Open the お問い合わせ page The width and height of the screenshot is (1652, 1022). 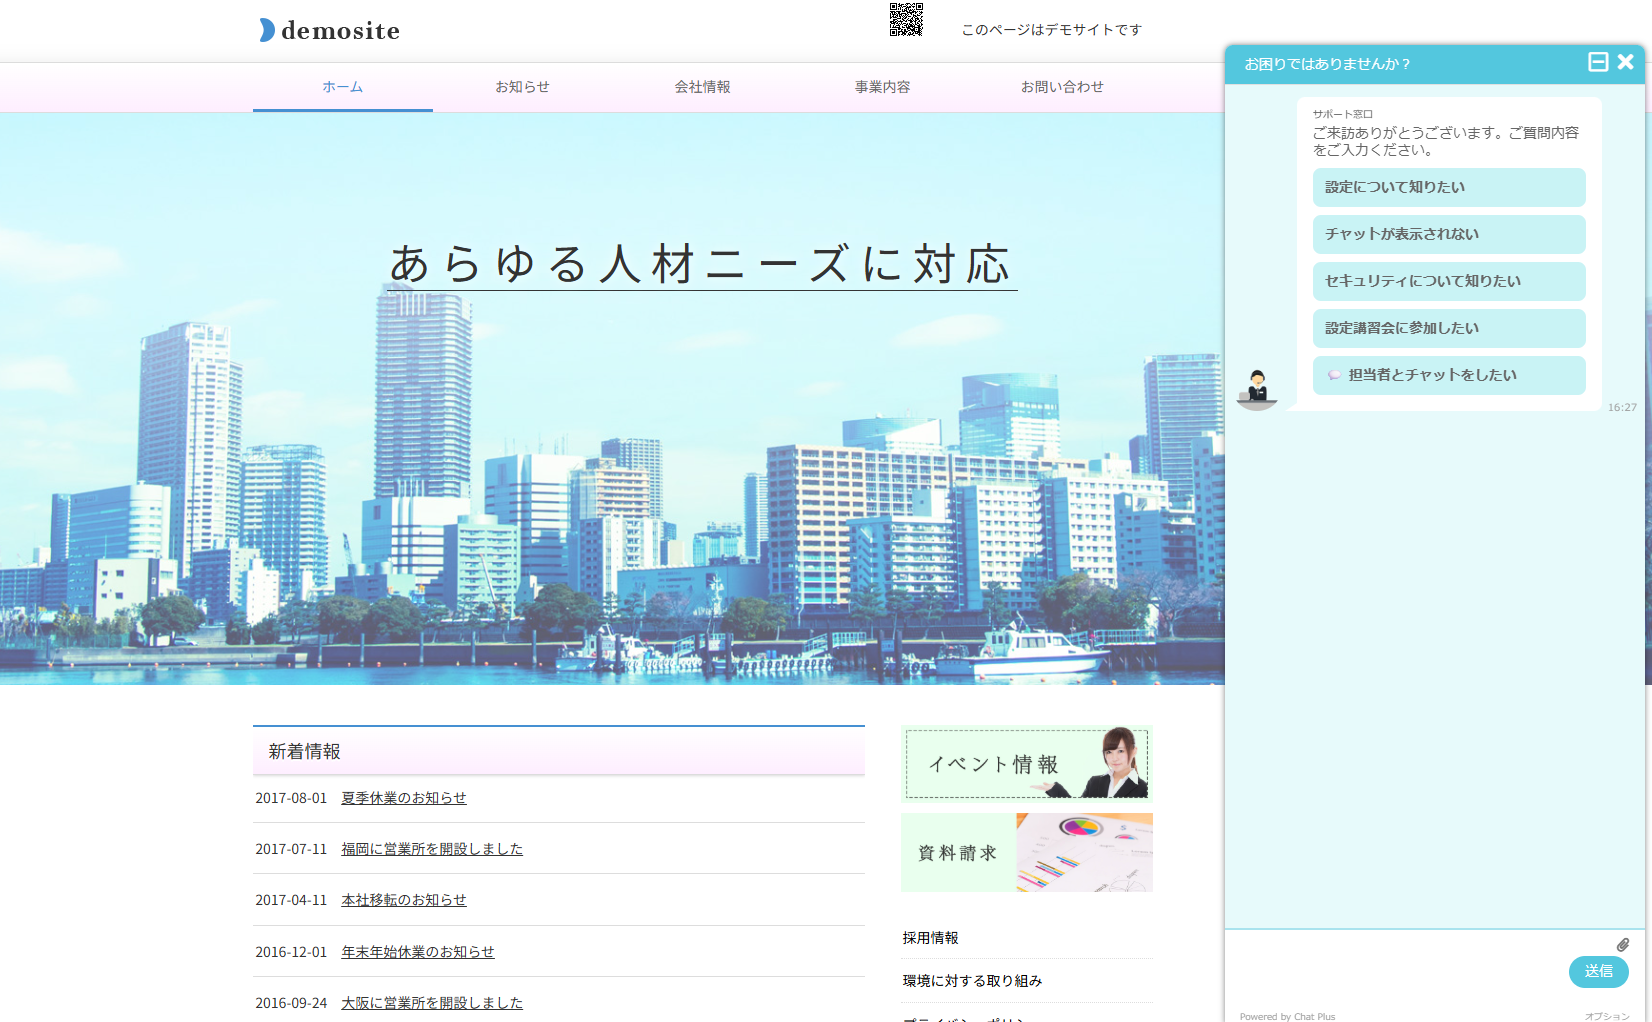tap(1062, 87)
